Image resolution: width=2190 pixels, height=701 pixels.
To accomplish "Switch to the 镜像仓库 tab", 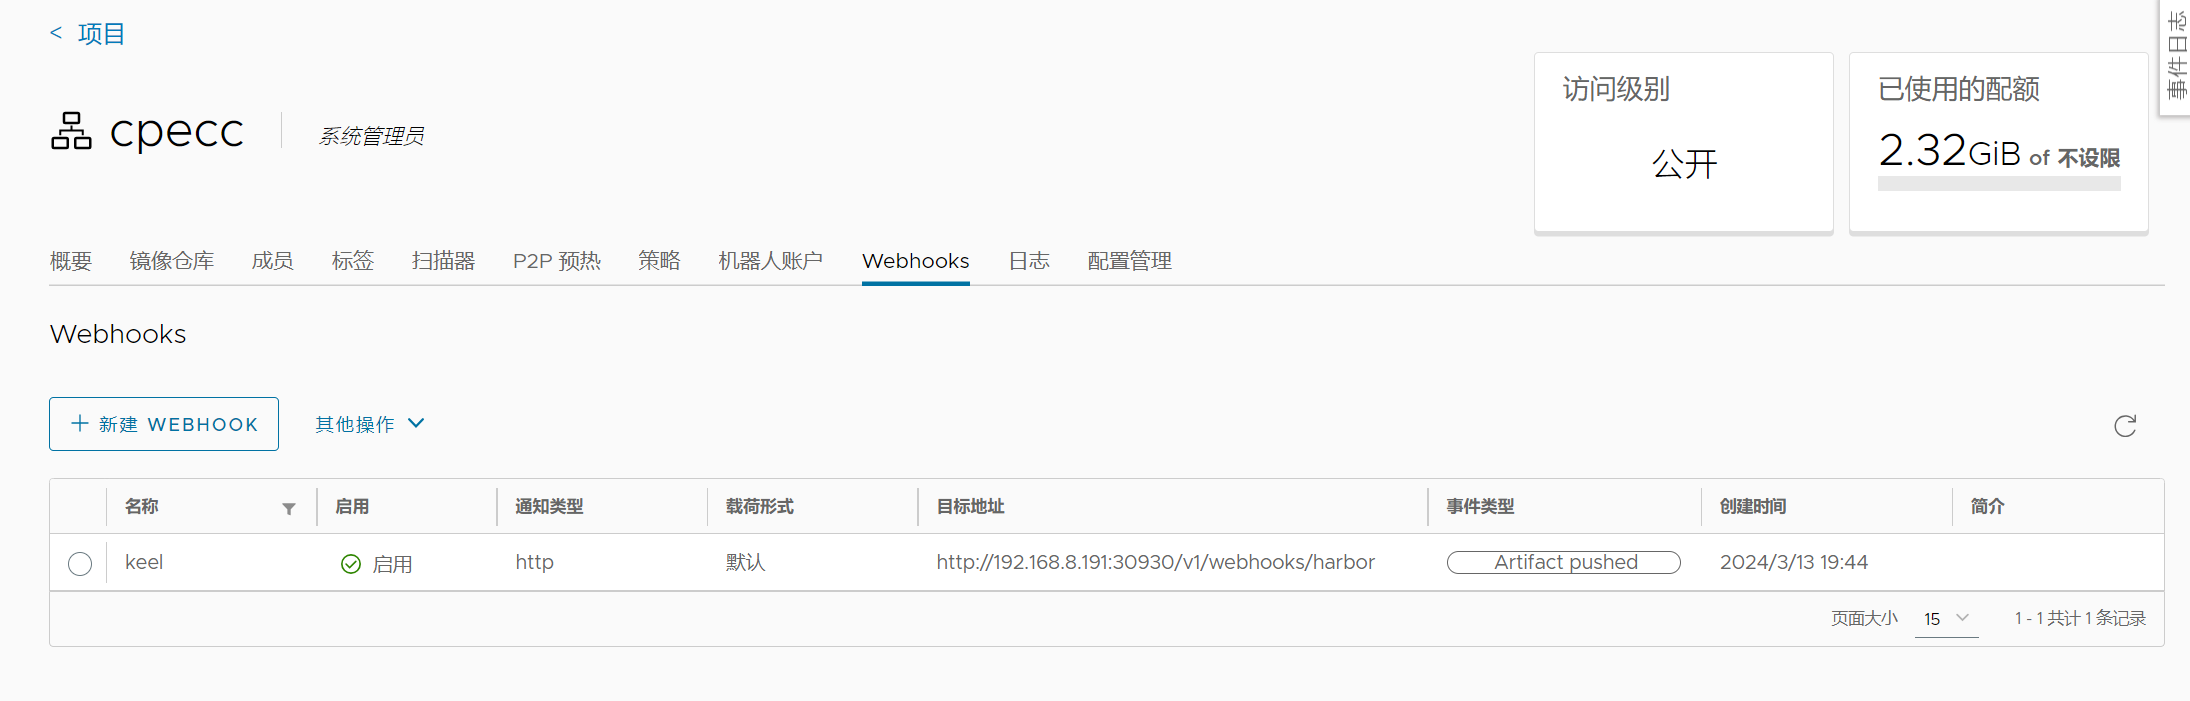I will (171, 261).
